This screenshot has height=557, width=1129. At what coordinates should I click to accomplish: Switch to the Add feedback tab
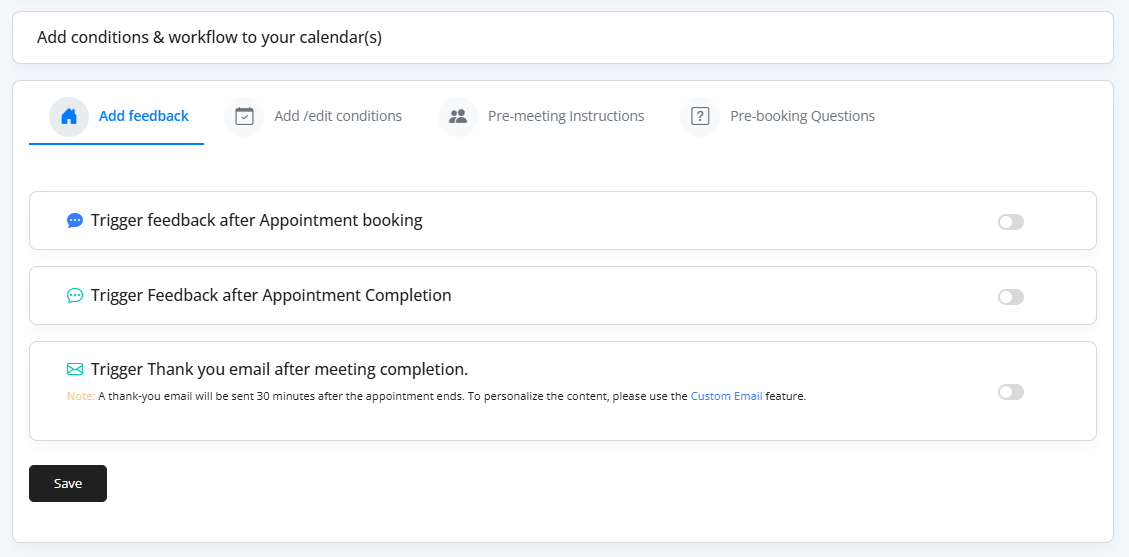(143, 116)
